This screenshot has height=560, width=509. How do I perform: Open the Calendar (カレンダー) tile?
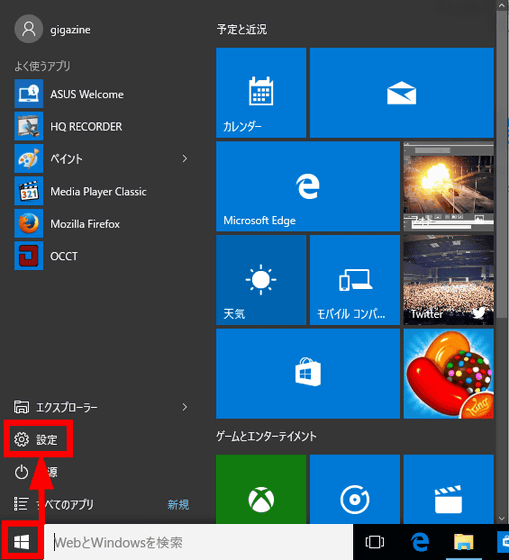261,92
